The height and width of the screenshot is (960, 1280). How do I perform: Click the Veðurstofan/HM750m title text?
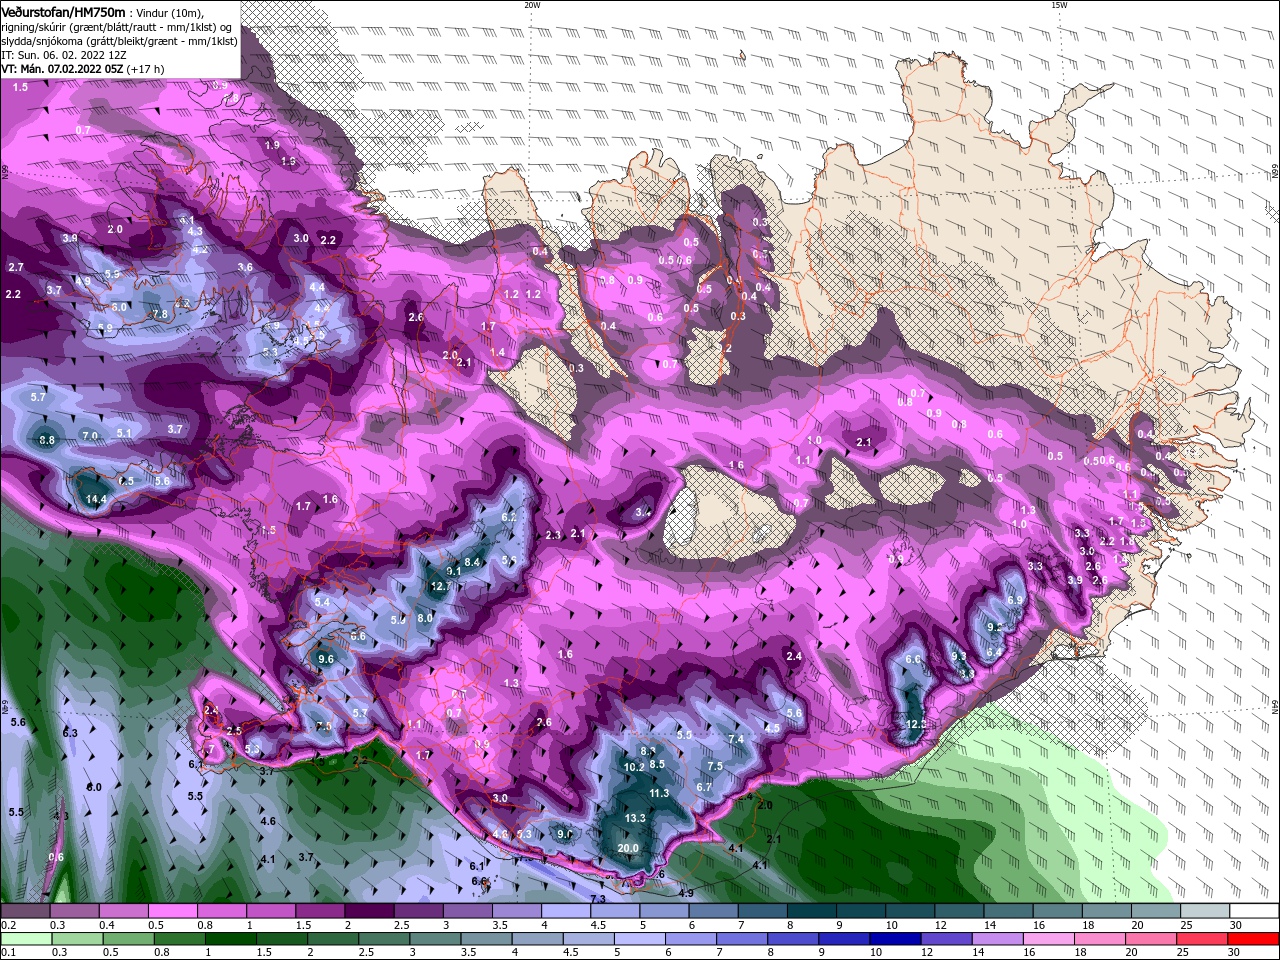64,11
